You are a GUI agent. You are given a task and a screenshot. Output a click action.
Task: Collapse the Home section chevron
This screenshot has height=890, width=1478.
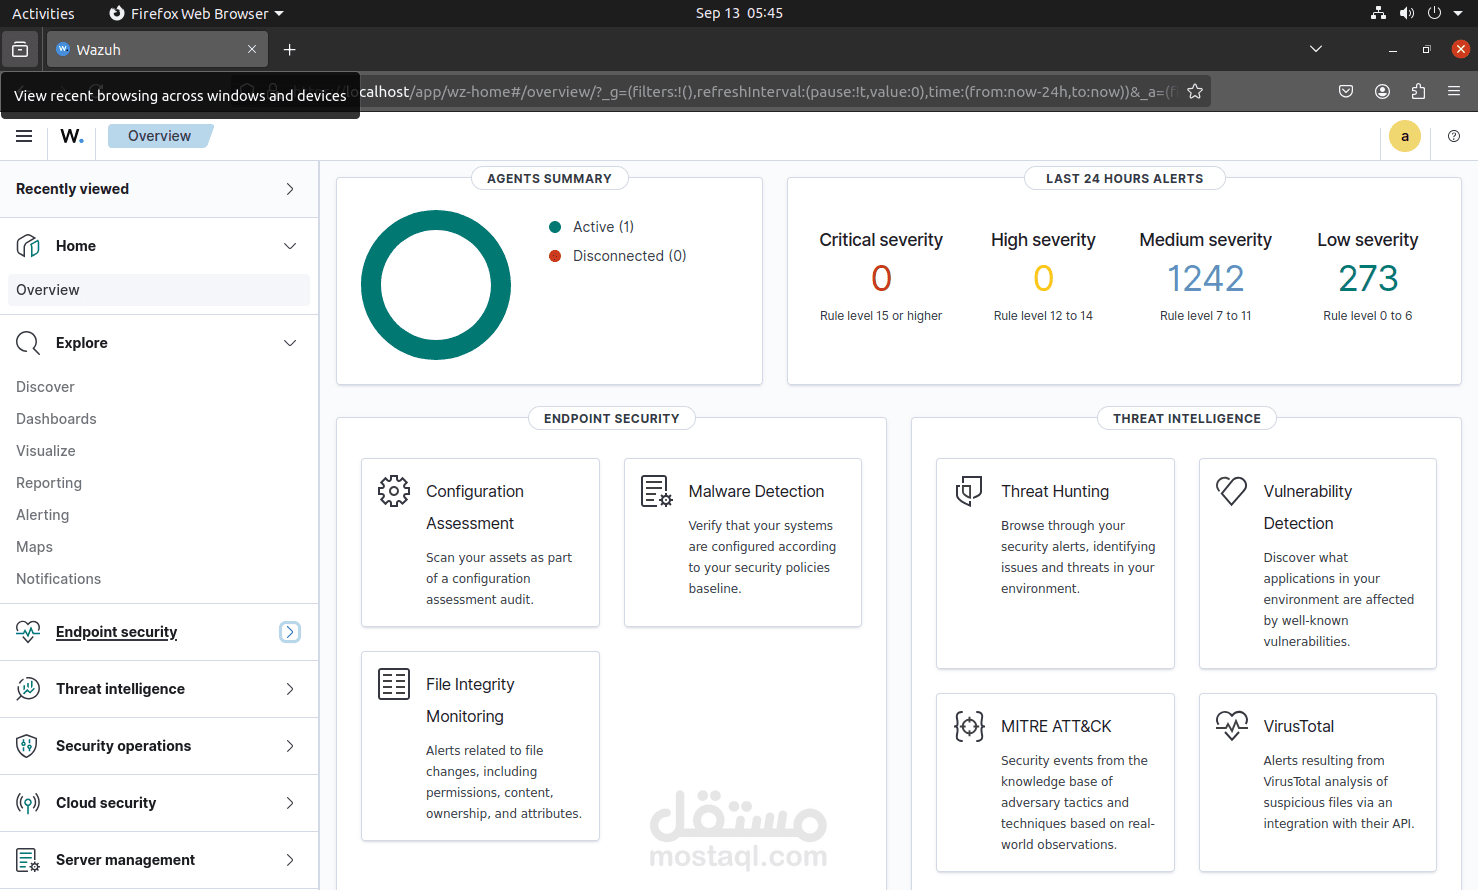pos(290,246)
